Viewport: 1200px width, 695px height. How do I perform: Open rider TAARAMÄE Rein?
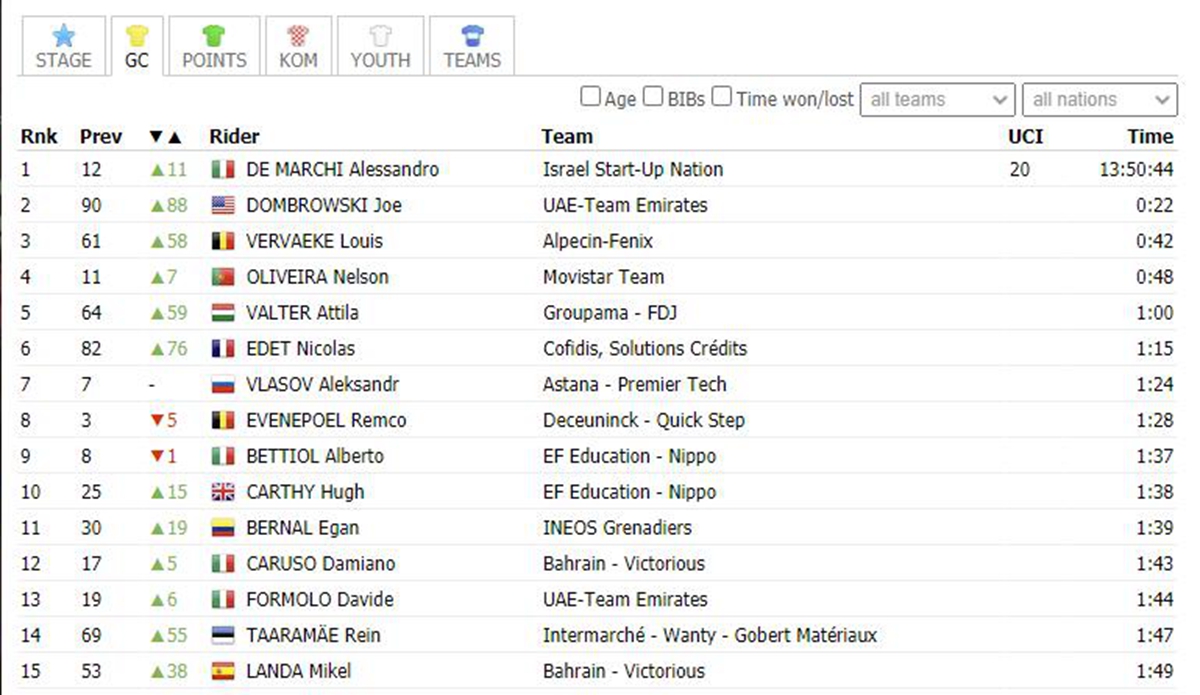tap(313, 635)
